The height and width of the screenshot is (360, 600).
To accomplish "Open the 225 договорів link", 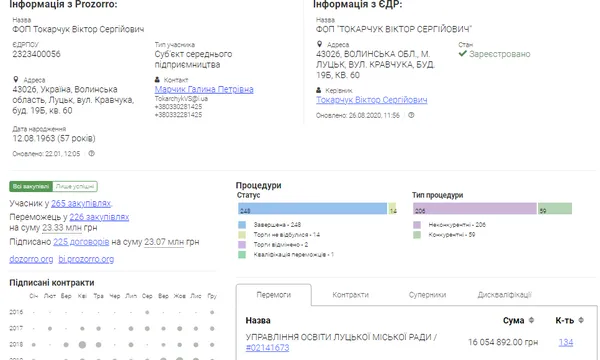I will point(81,242).
